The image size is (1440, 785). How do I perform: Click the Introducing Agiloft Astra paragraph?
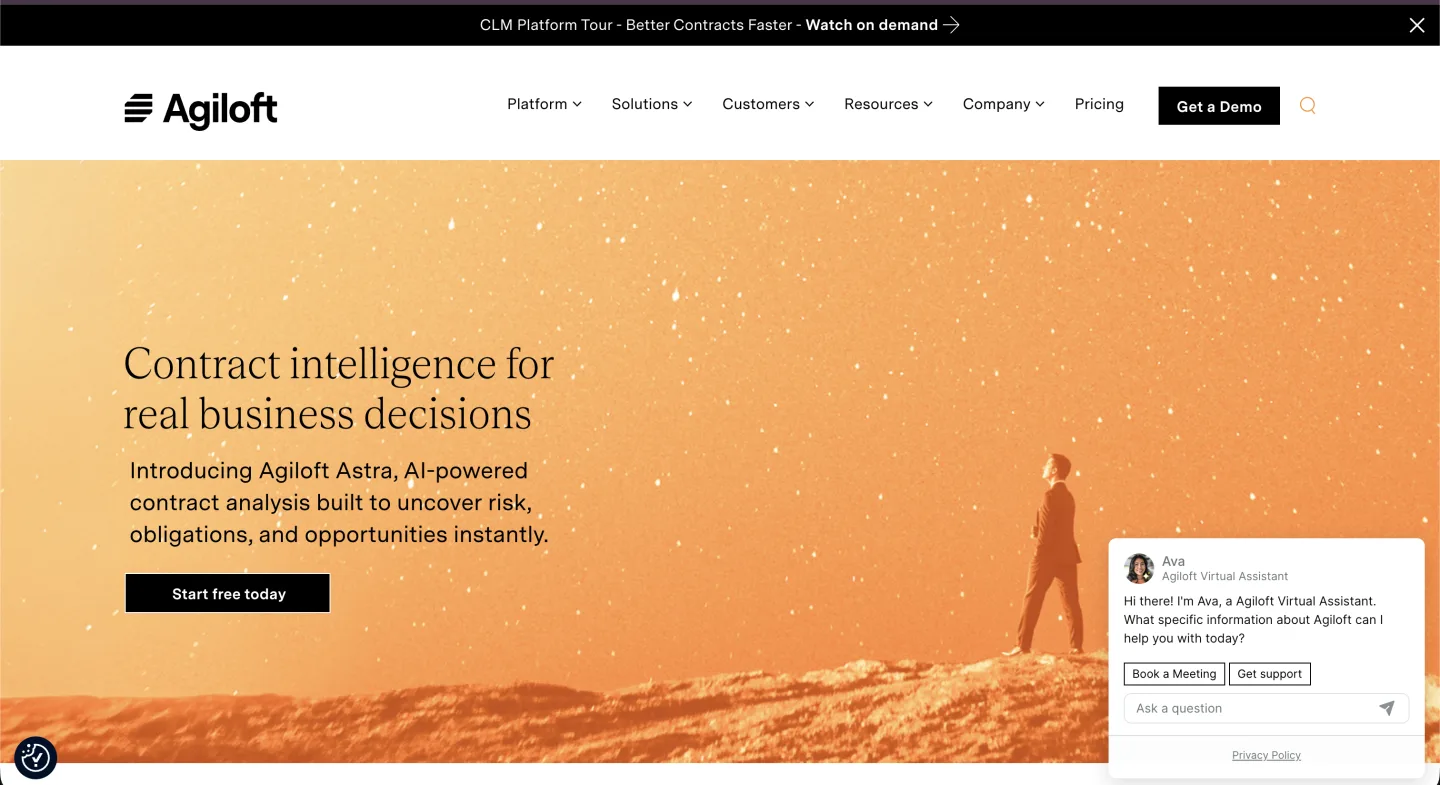pyautogui.click(x=339, y=502)
